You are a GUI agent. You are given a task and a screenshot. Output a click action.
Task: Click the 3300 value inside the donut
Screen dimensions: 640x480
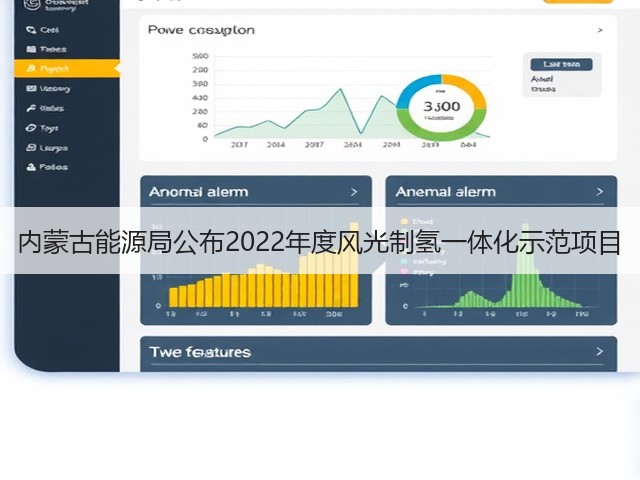pyautogui.click(x=442, y=107)
